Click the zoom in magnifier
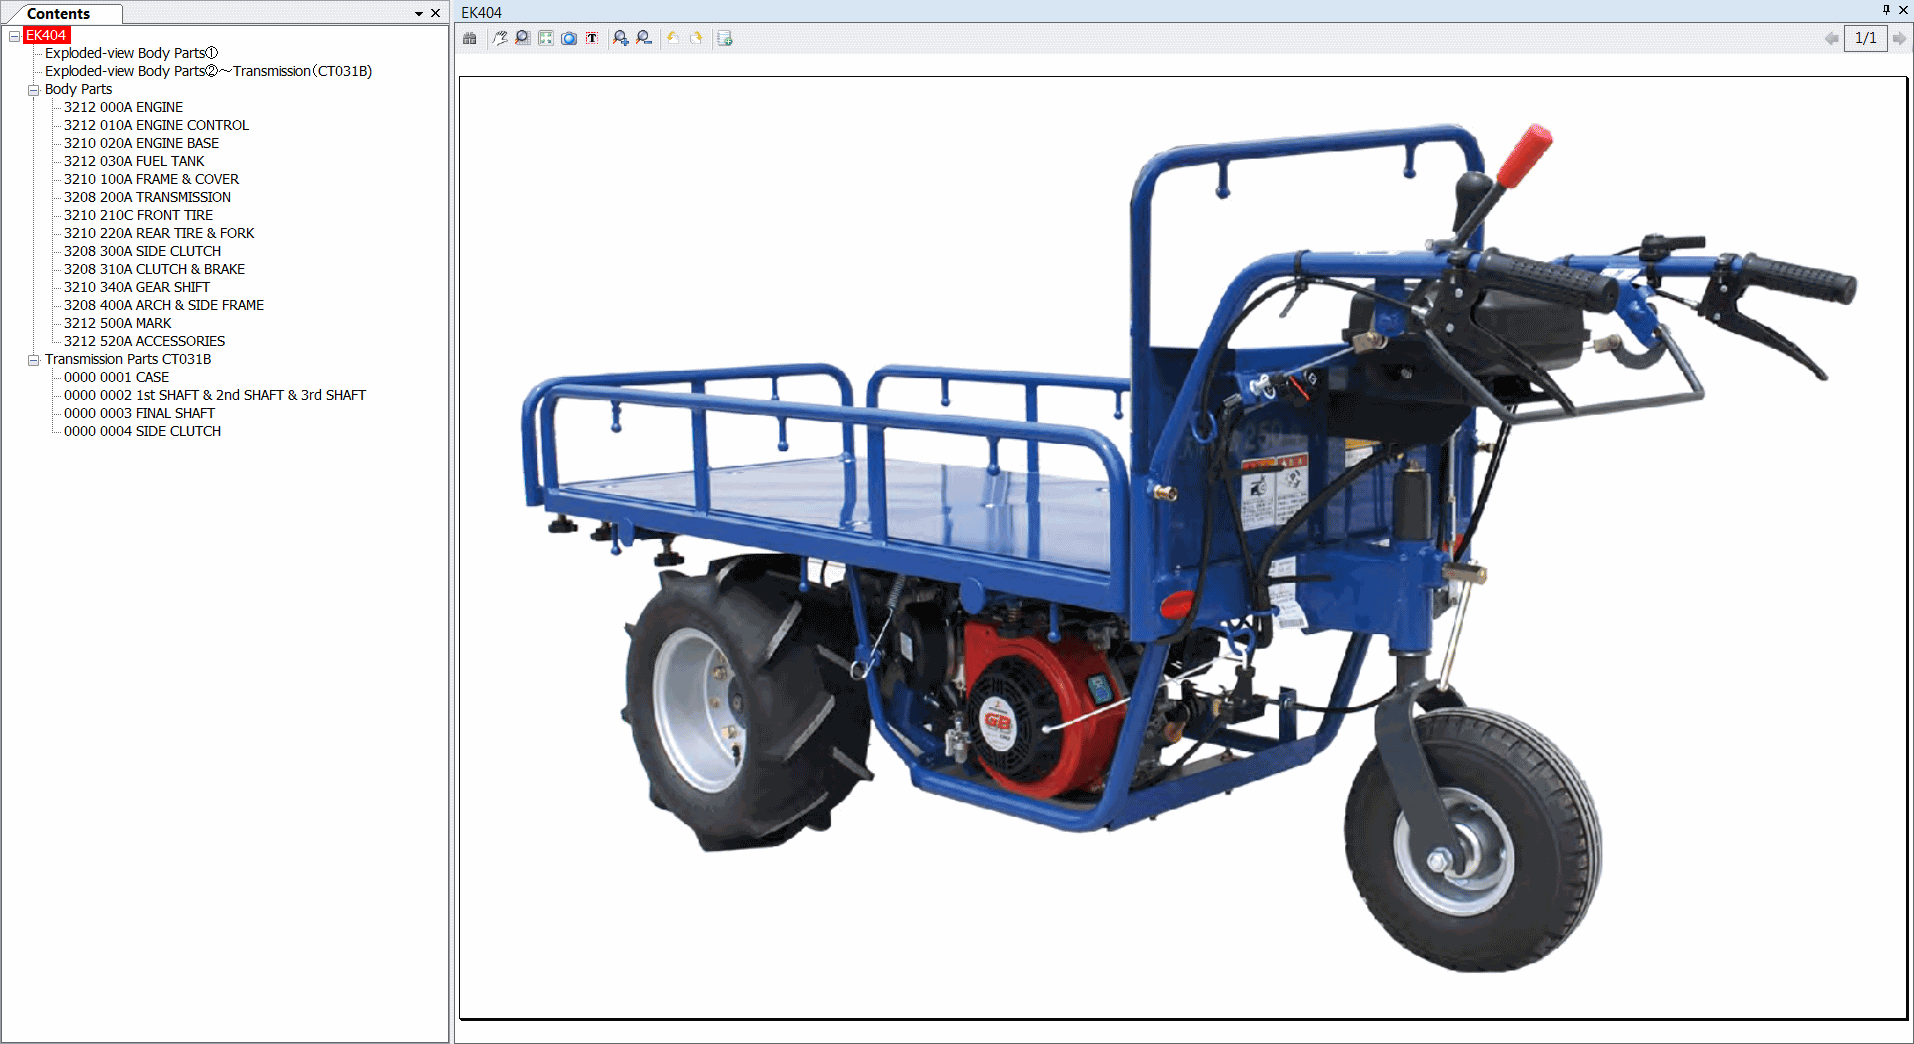This screenshot has height=1044, width=1914. coord(621,38)
